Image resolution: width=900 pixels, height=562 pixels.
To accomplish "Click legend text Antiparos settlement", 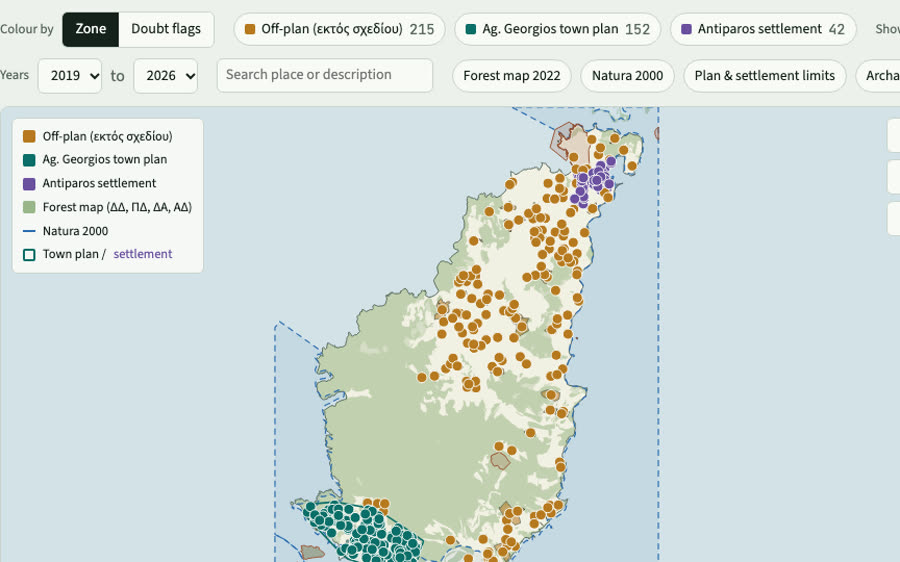I will pyautogui.click(x=99, y=184).
